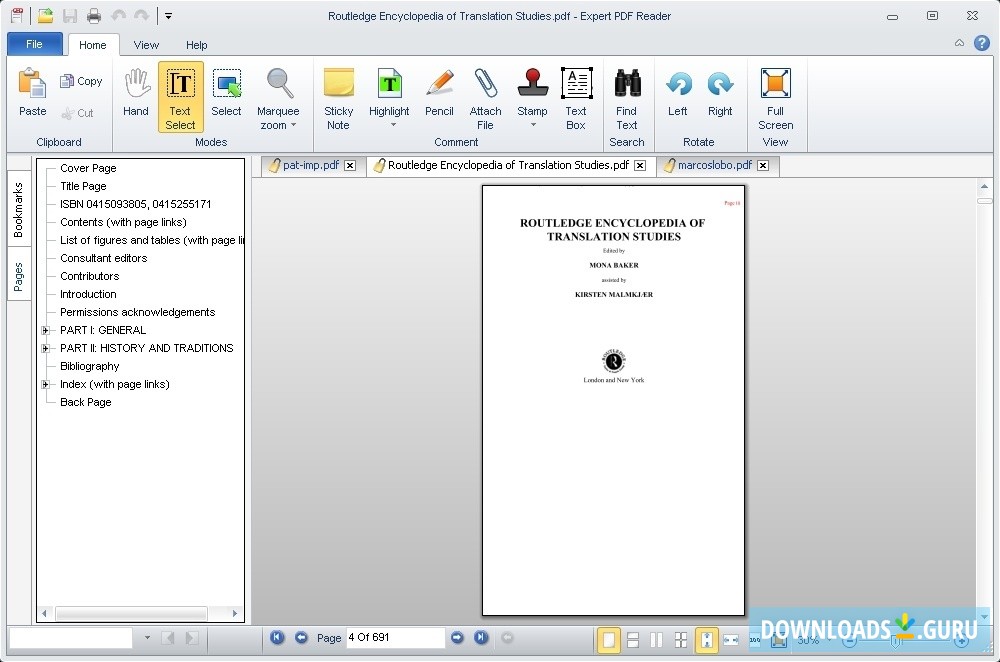The image size is (1000, 662).
Task: Select the Pencil drawing tool
Action: (439, 92)
